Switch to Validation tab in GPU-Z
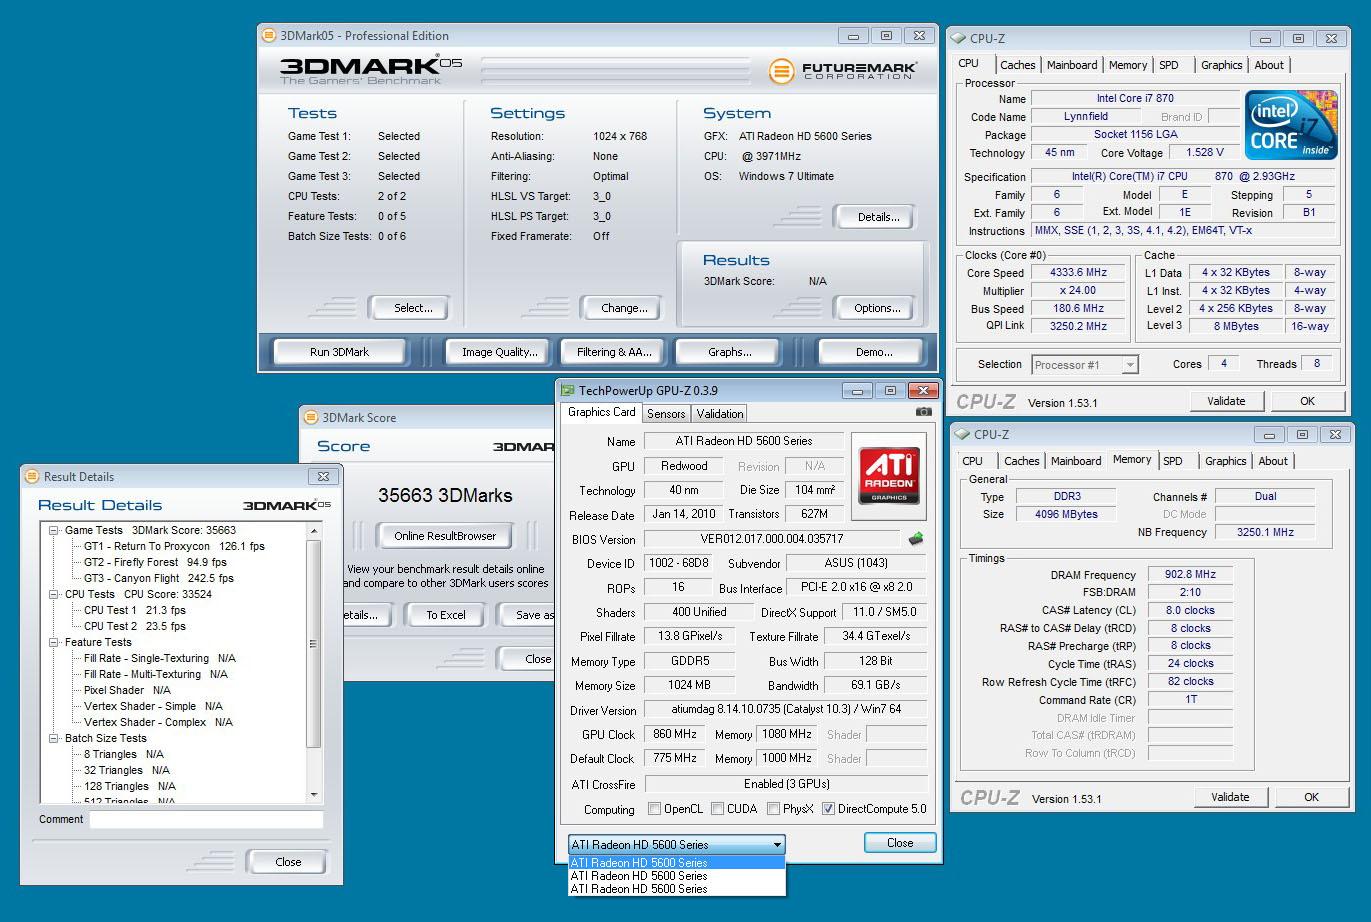The width and height of the screenshot is (1371, 922). [720, 414]
